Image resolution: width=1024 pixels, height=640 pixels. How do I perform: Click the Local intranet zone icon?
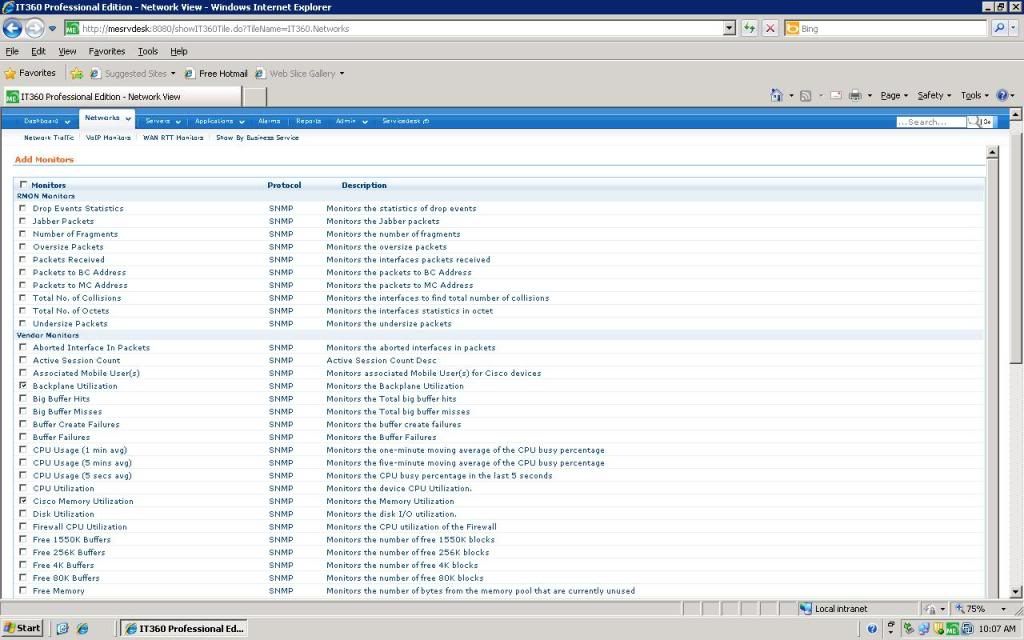[x=806, y=608]
